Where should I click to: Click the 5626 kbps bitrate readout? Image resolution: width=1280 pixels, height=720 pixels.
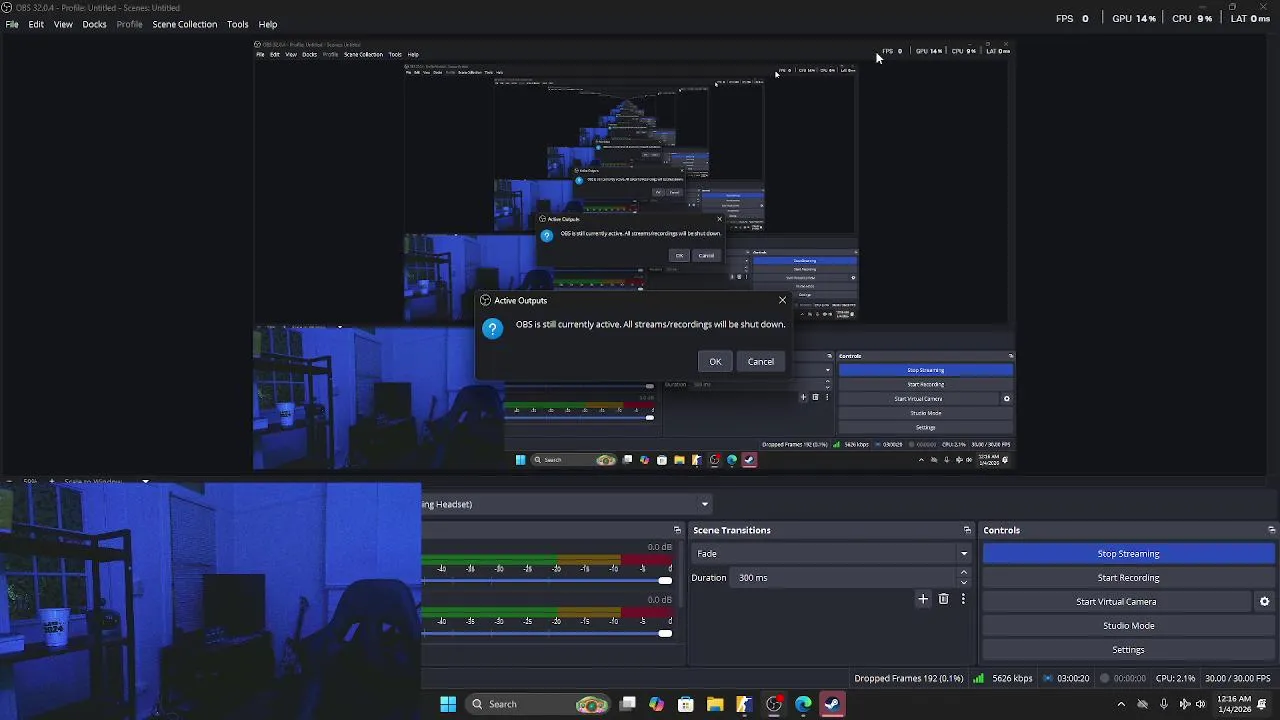(x=1011, y=678)
